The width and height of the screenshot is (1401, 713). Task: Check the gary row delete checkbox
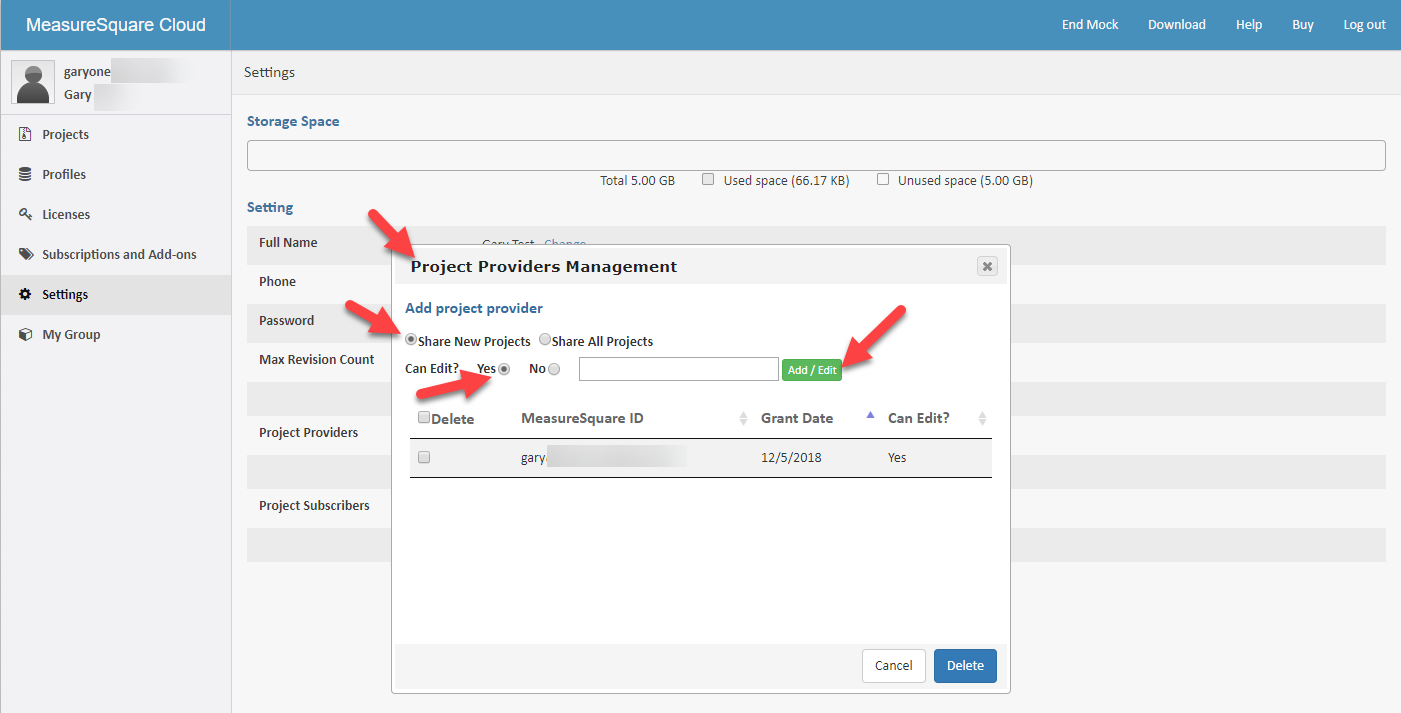(424, 457)
